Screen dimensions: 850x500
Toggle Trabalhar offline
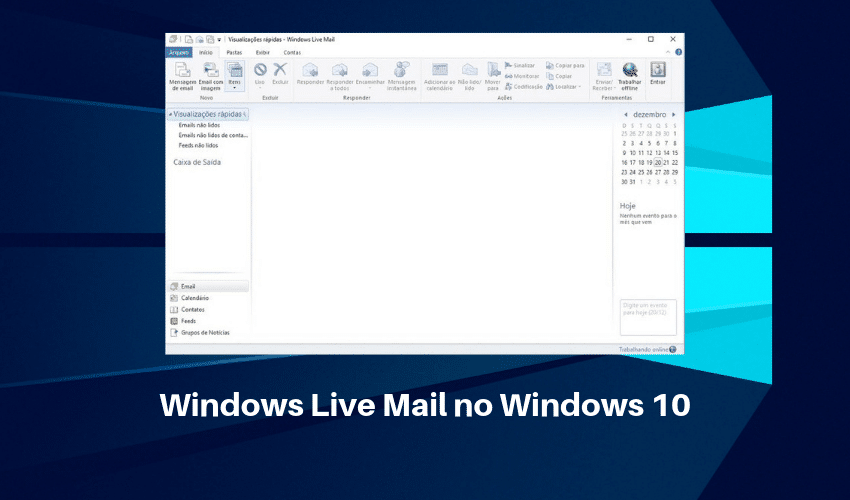tap(629, 76)
